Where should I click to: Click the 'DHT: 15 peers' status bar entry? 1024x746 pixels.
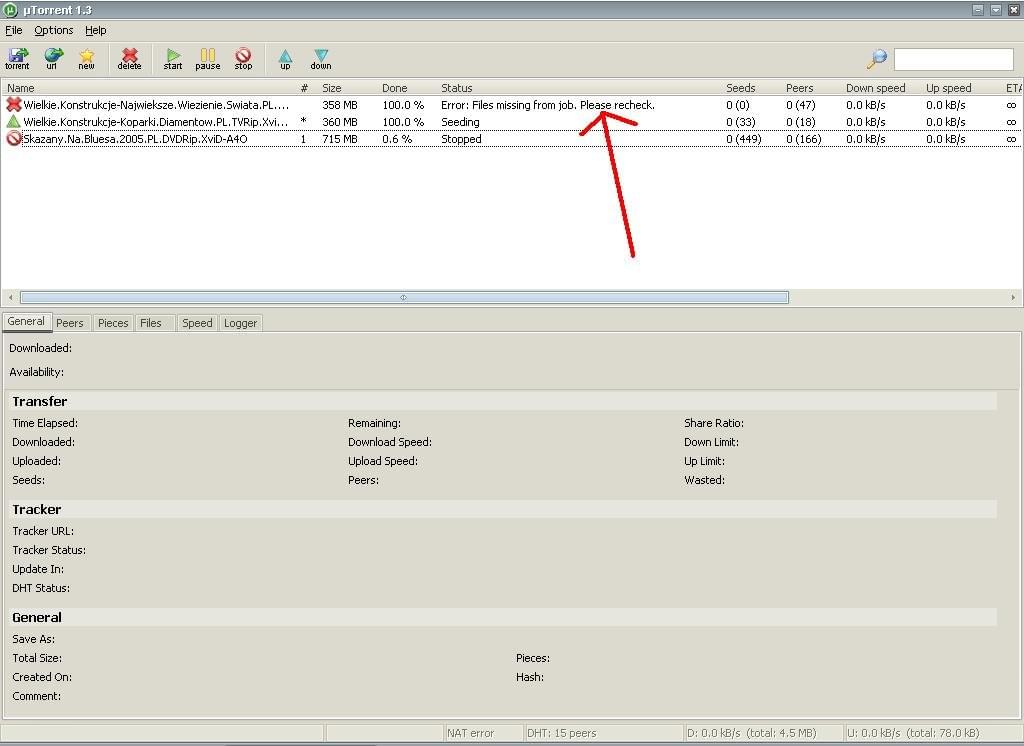pyautogui.click(x=603, y=733)
